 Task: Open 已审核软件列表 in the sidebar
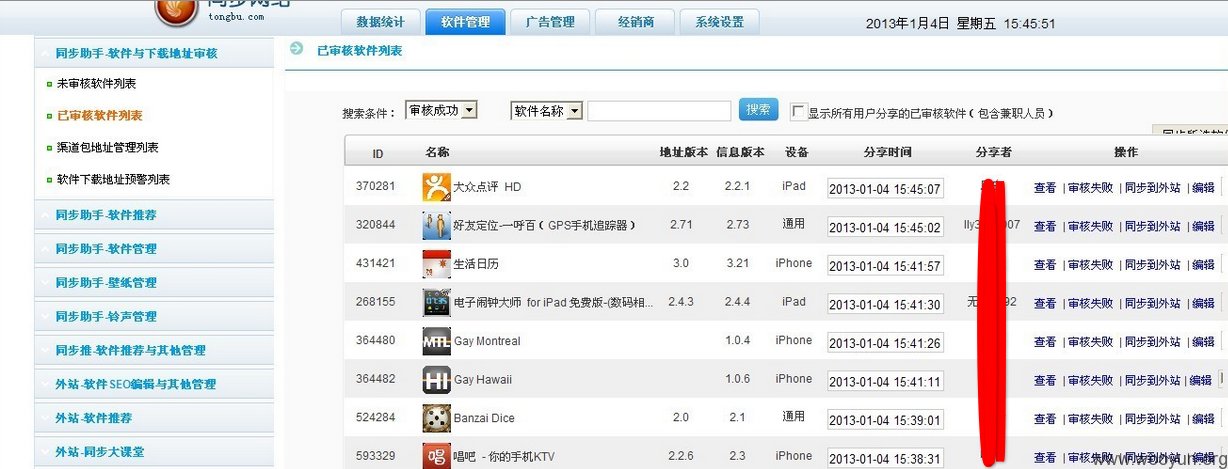[99, 116]
